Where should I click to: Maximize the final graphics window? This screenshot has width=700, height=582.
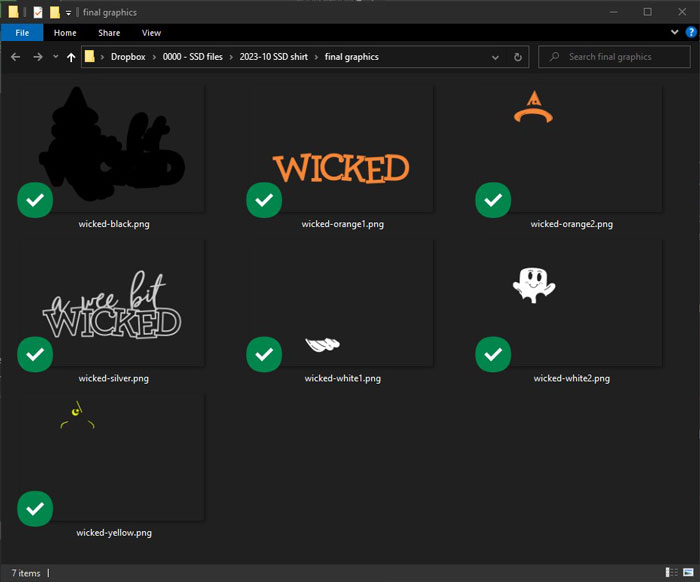point(647,12)
